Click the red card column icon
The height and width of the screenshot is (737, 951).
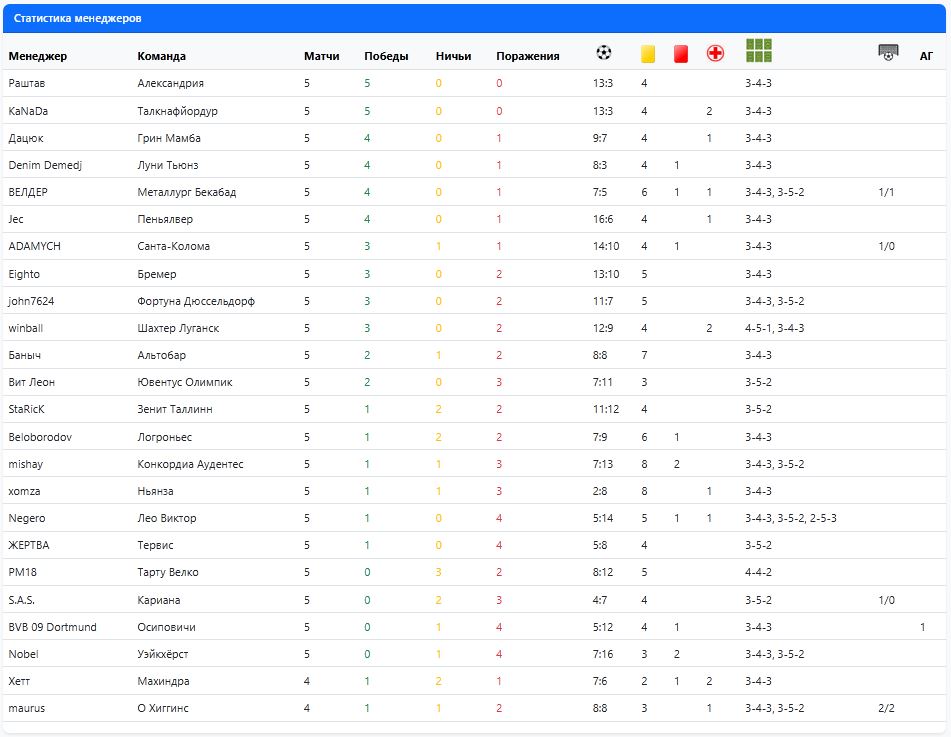(x=681, y=54)
